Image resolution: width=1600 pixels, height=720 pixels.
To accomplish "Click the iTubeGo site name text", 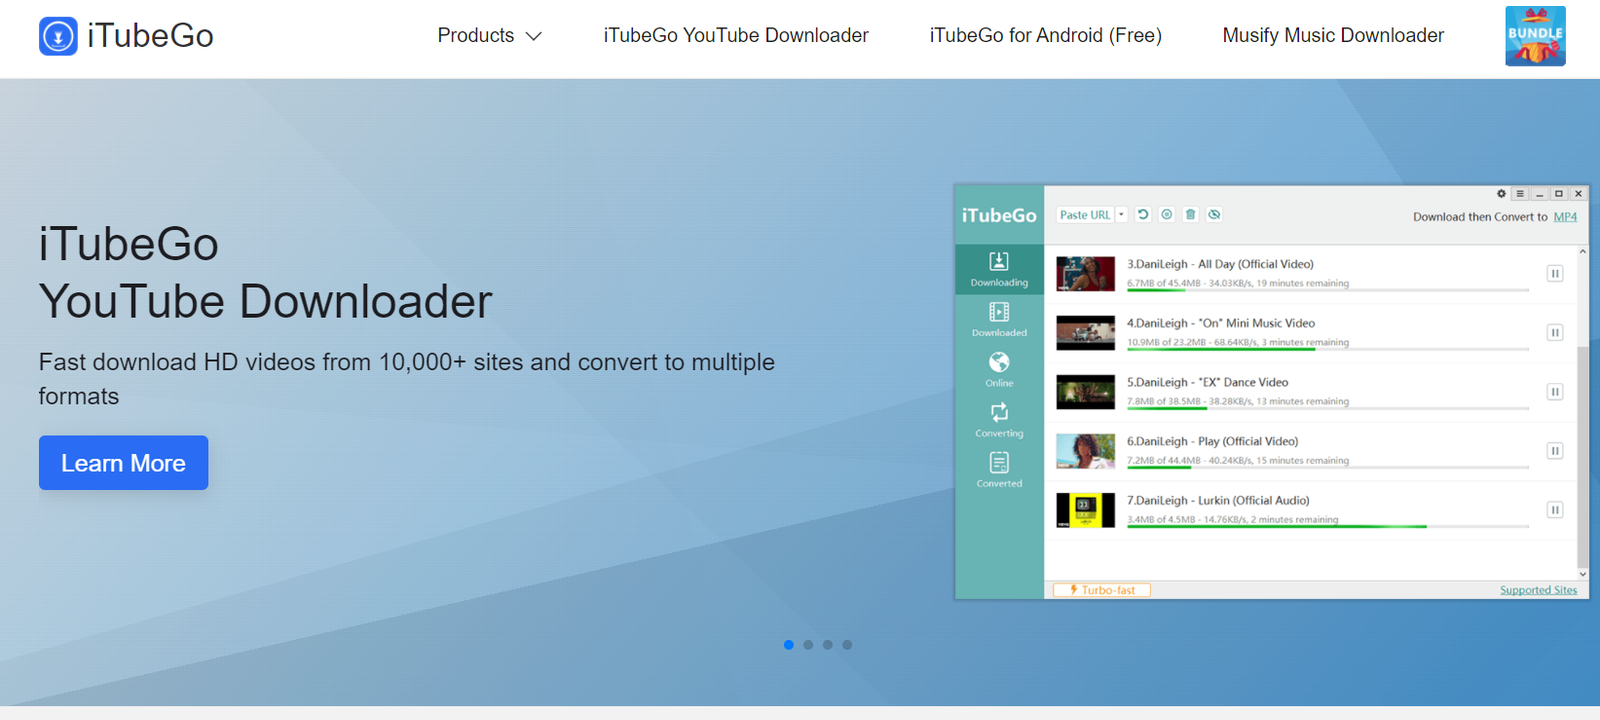I will 150,36.
